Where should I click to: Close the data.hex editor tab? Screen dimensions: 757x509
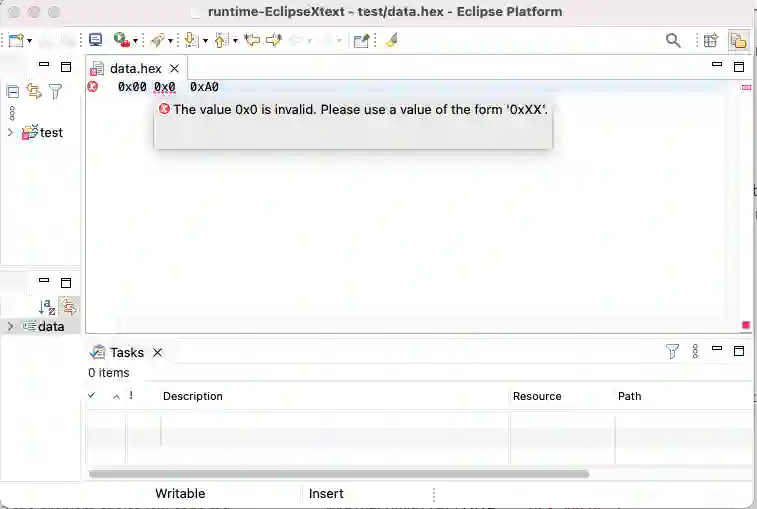click(174, 69)
